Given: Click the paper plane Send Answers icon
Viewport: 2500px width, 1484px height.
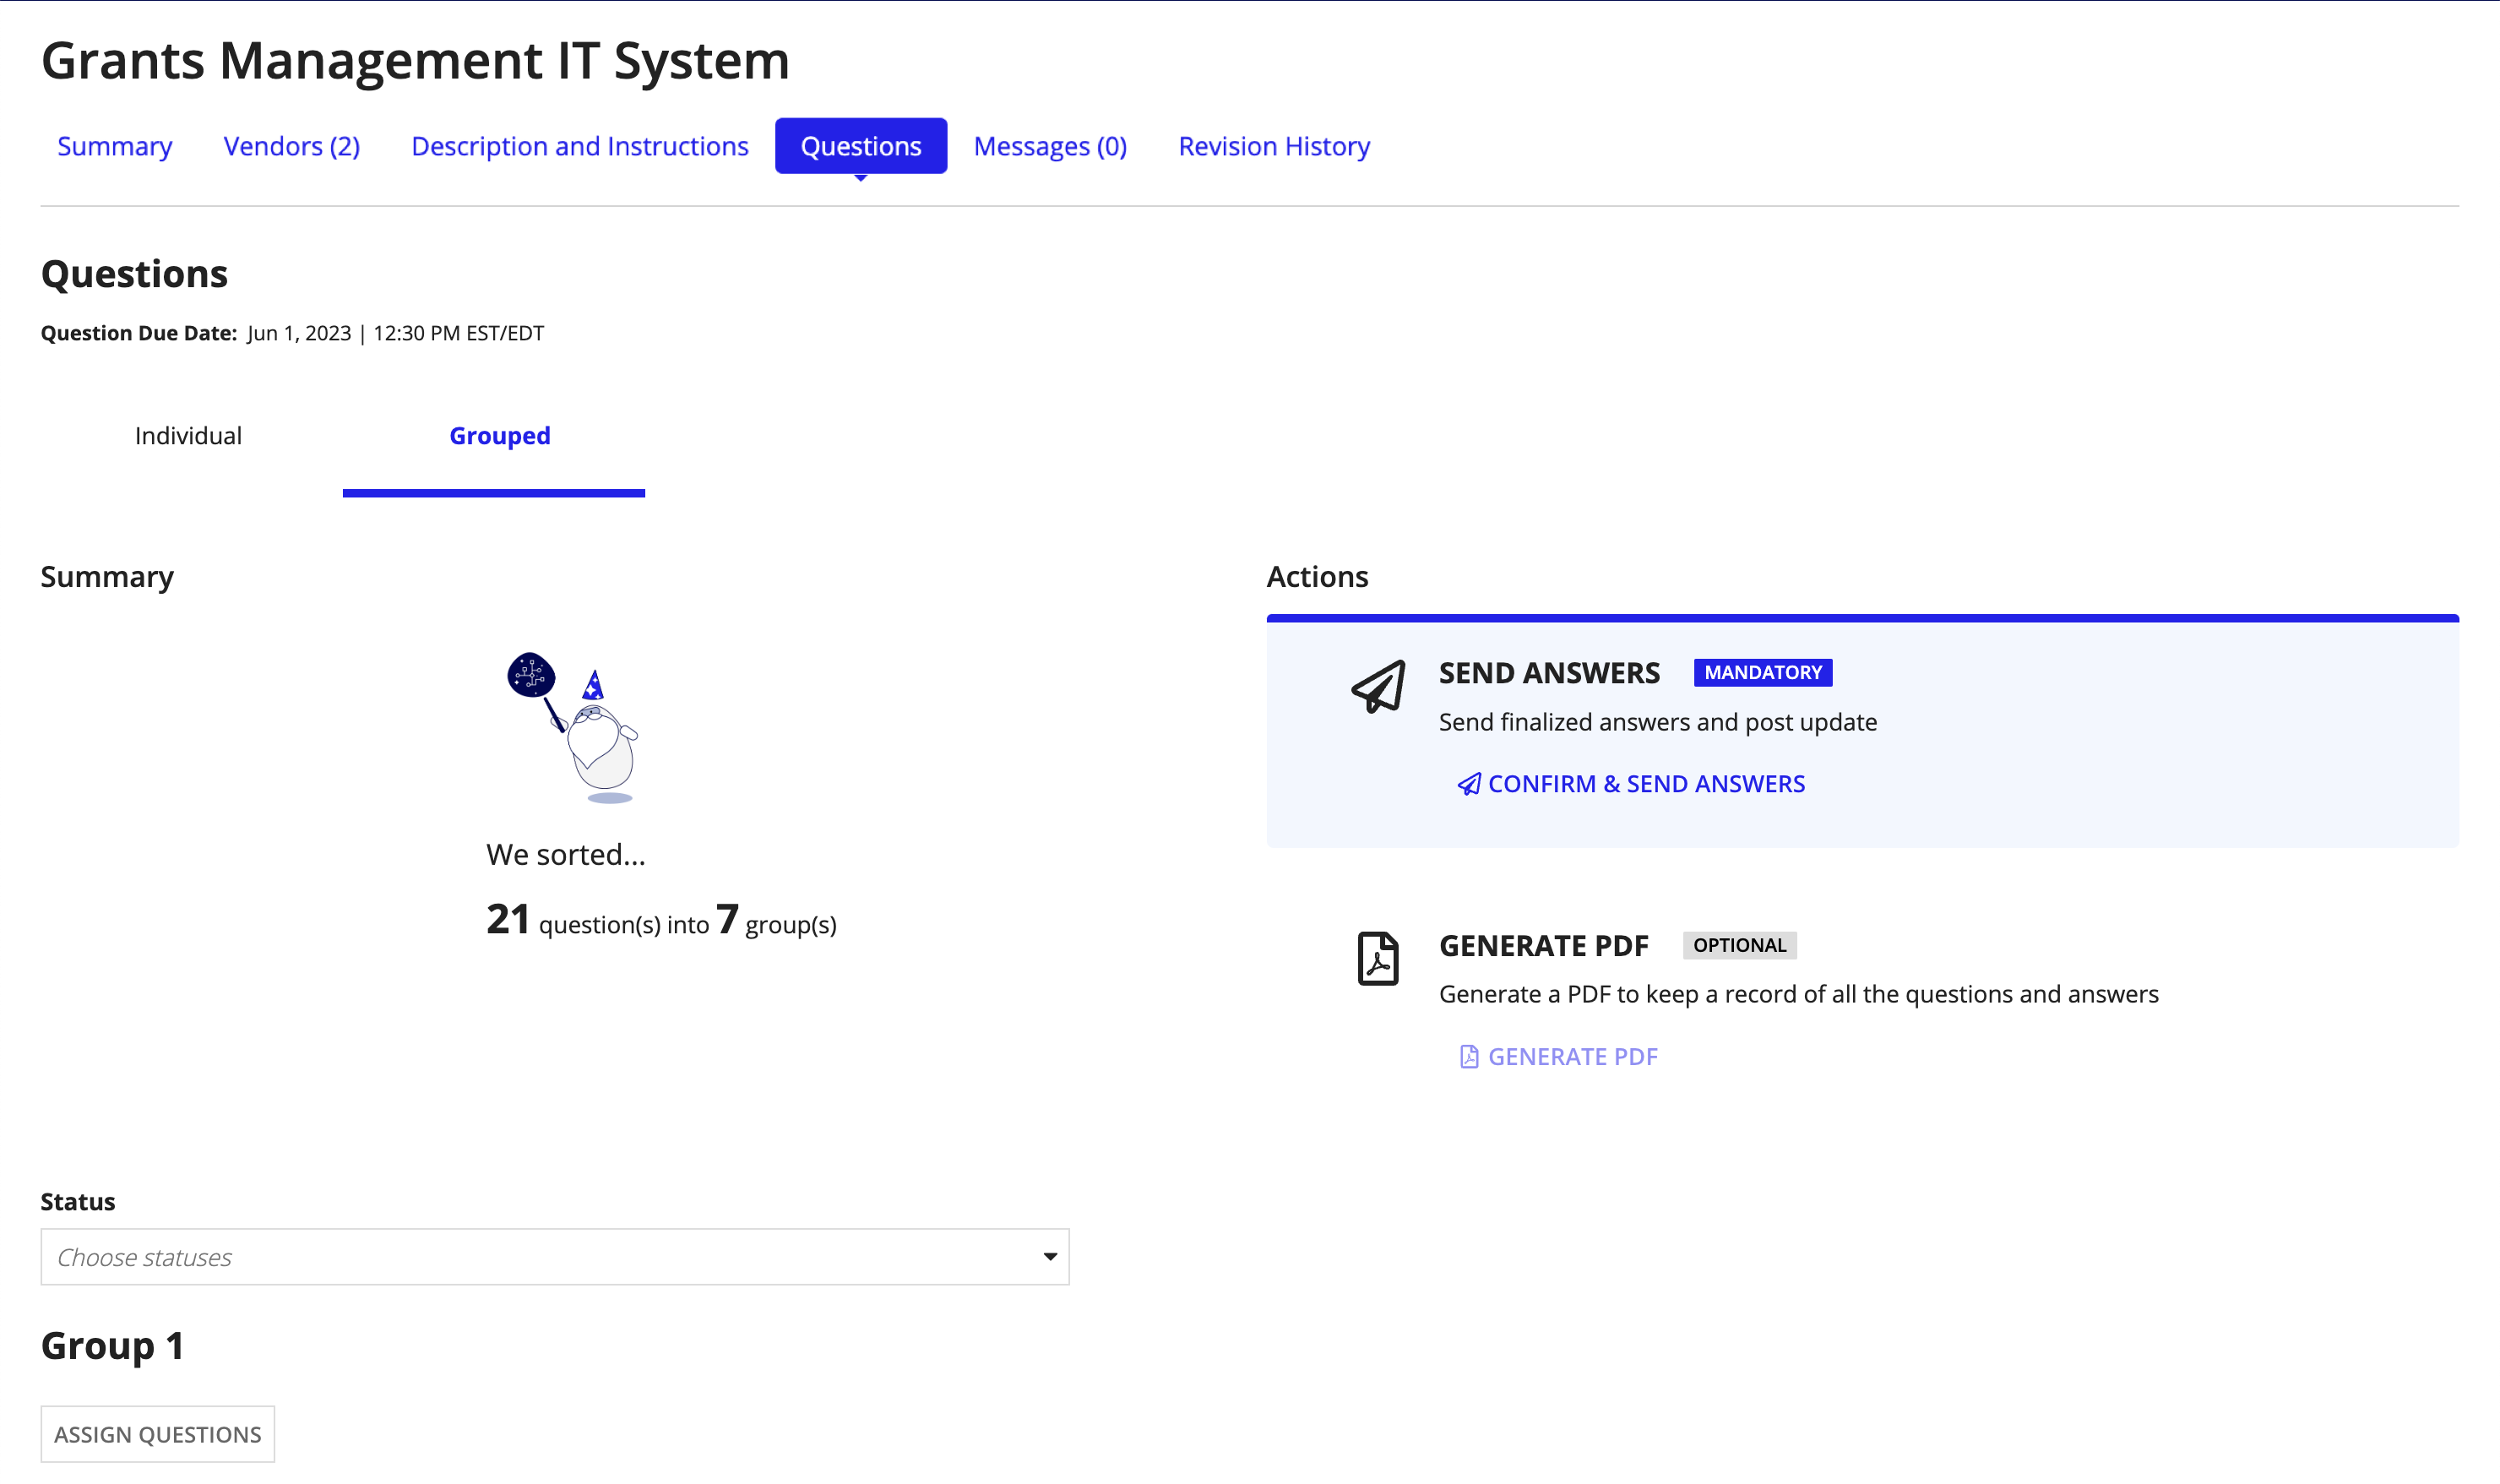Looking at the screenshot, I should pyautogui.click(x=1378, y=687).
